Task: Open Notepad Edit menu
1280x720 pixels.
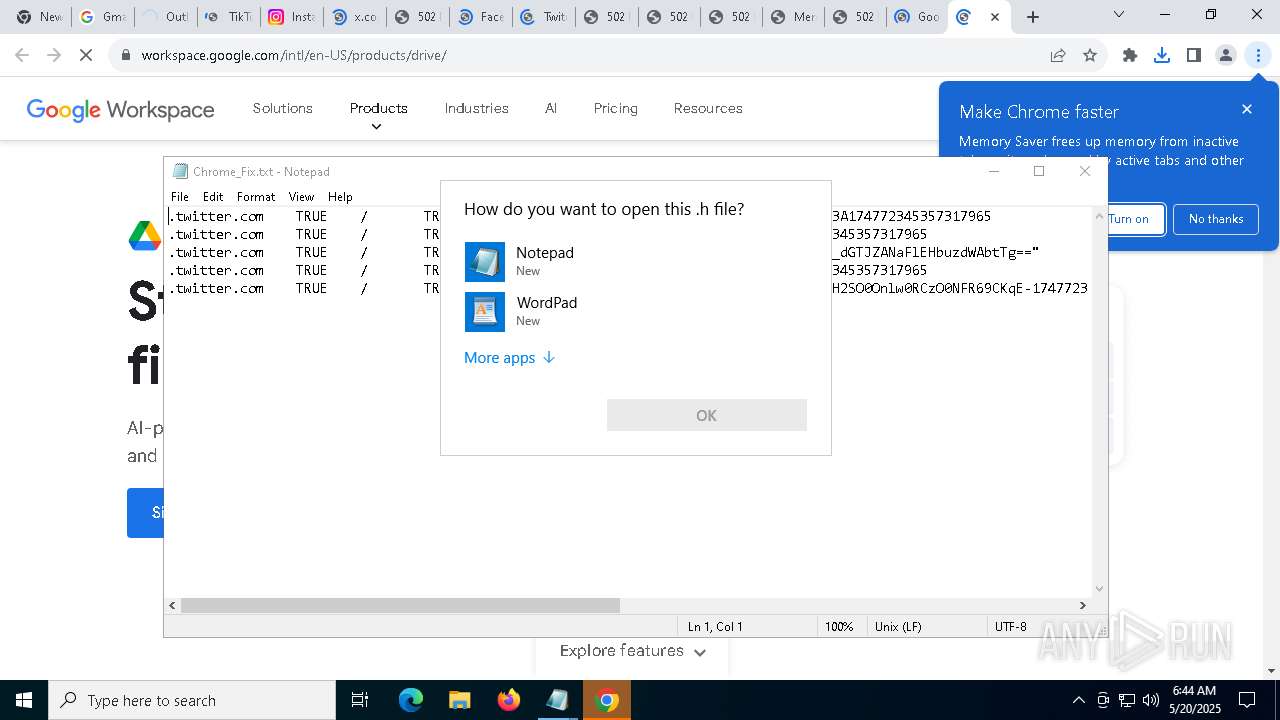Action: [x=213, y=197]
